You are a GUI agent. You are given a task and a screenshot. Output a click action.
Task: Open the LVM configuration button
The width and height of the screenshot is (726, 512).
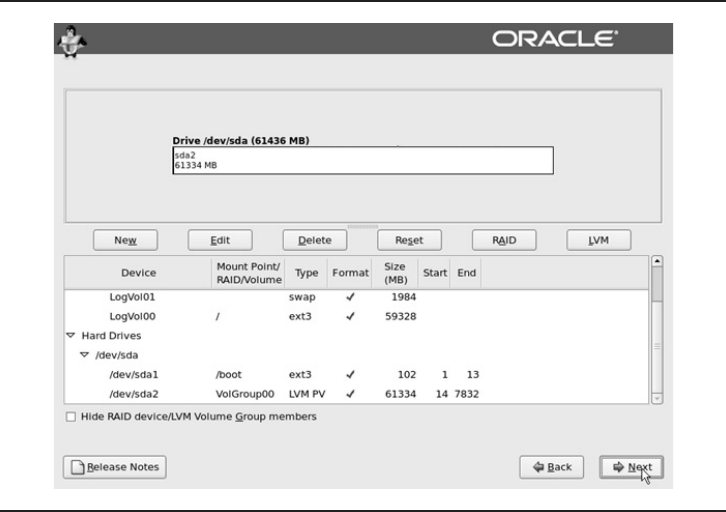(599, 240)
